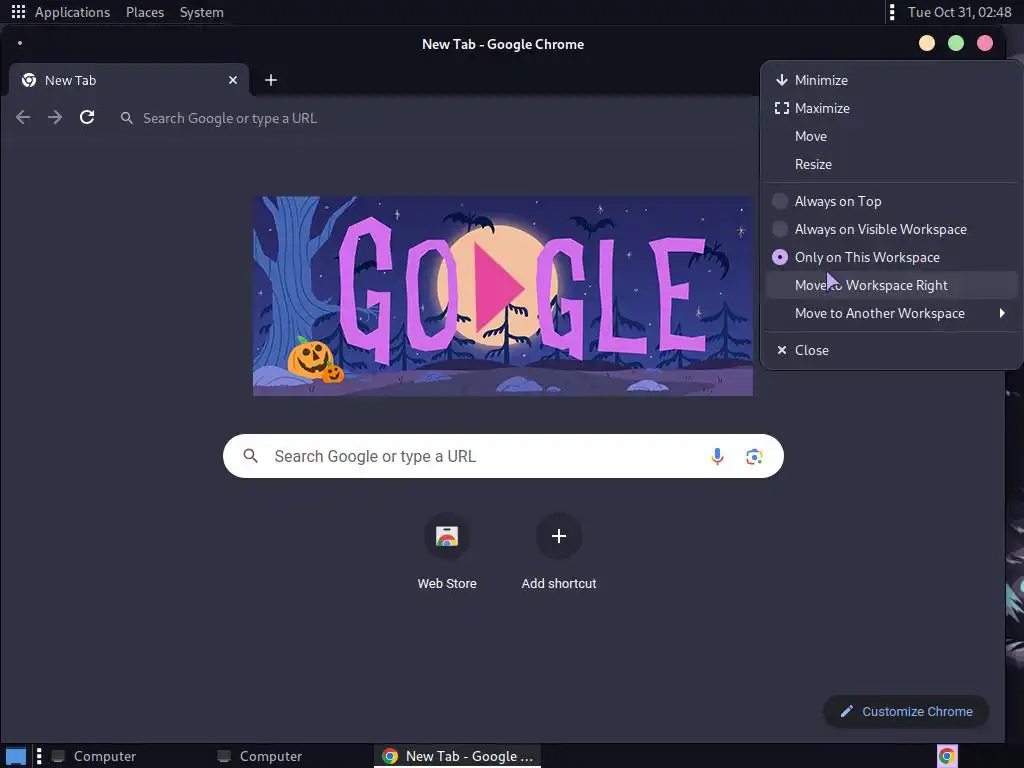Click the search magnifier in Google search box
This screenshot has height=768, width=1024.
(x=250, y=456)
